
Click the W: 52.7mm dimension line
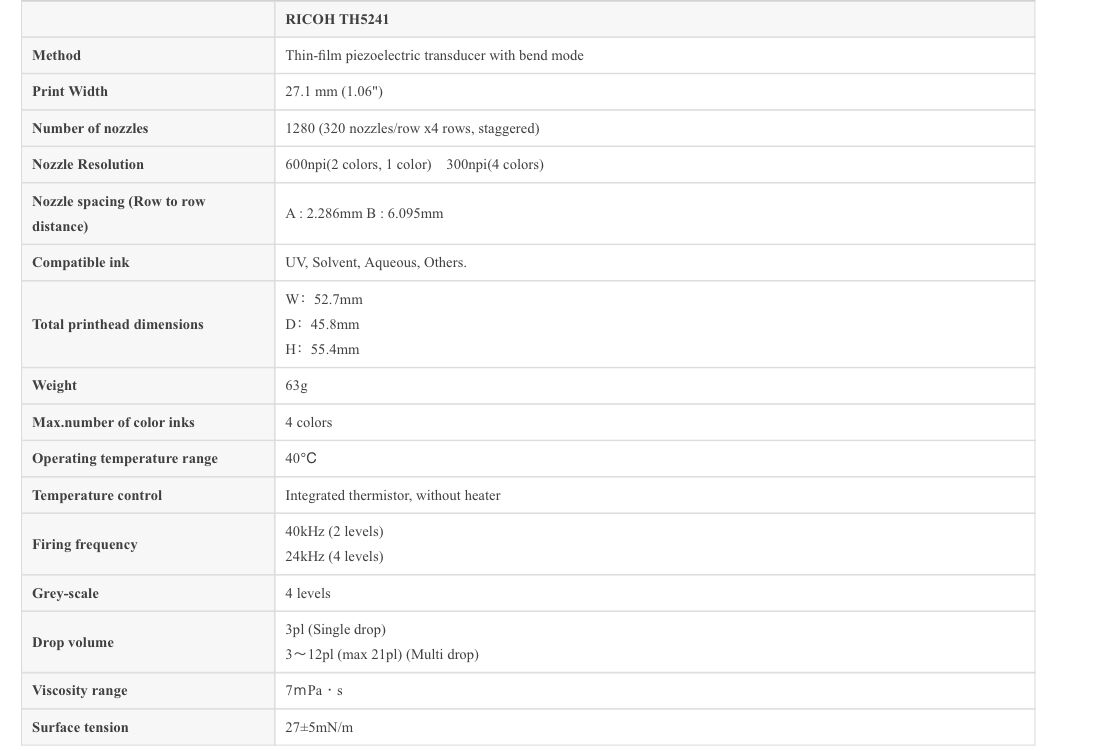pyautogui.click(x=324, y=299)
